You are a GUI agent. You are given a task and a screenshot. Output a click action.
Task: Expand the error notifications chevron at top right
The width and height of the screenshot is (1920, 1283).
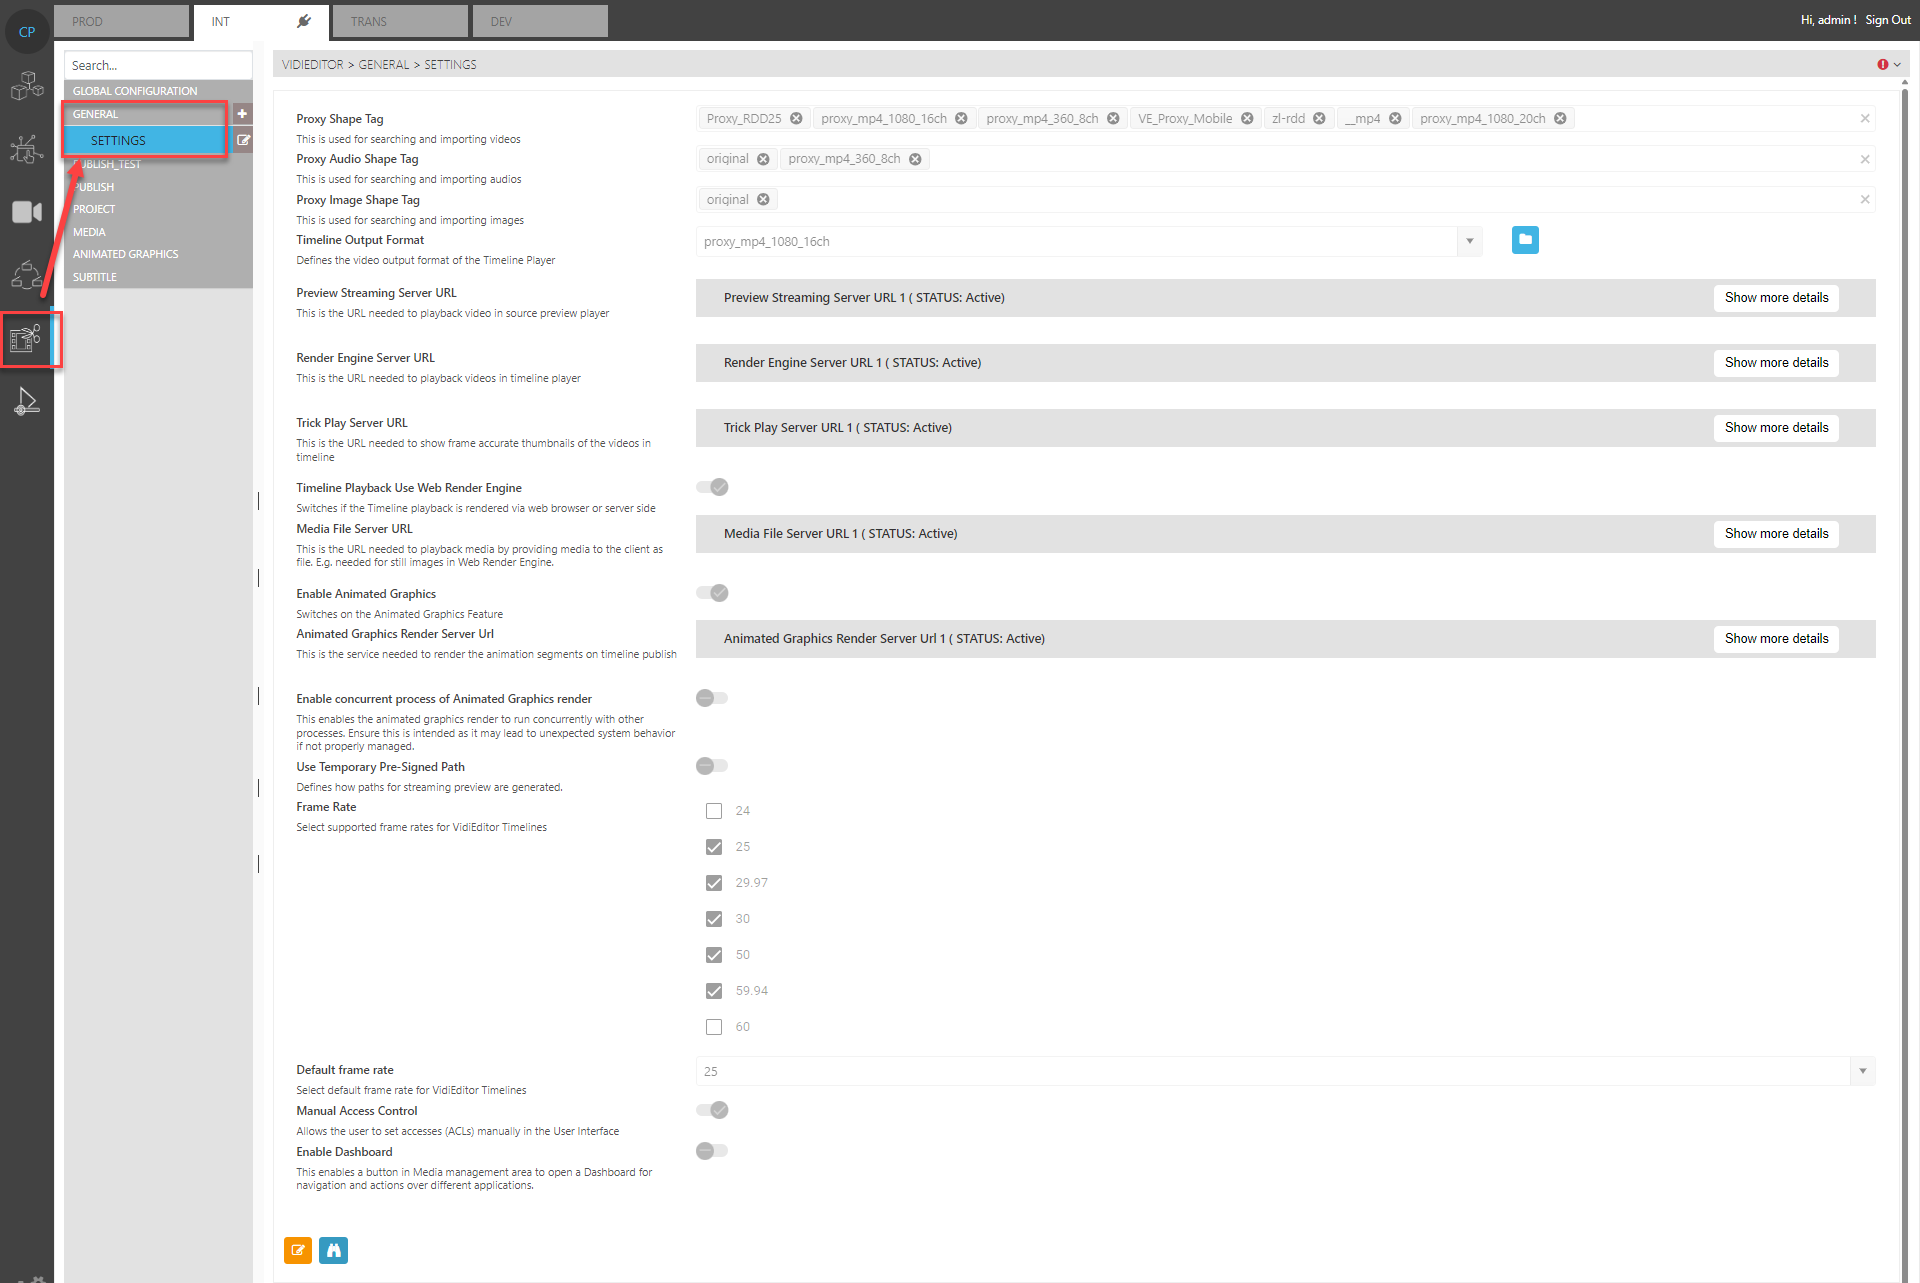coord(1898,64)
